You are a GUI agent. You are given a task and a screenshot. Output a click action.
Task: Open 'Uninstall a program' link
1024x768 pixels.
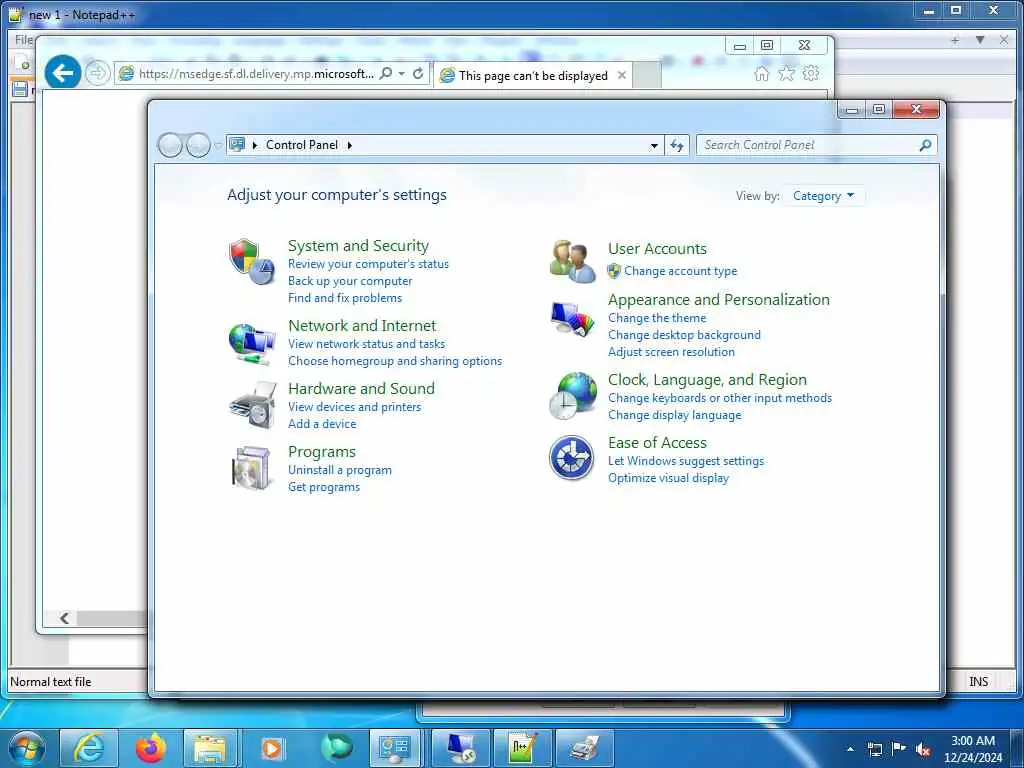tap(340, 470)
